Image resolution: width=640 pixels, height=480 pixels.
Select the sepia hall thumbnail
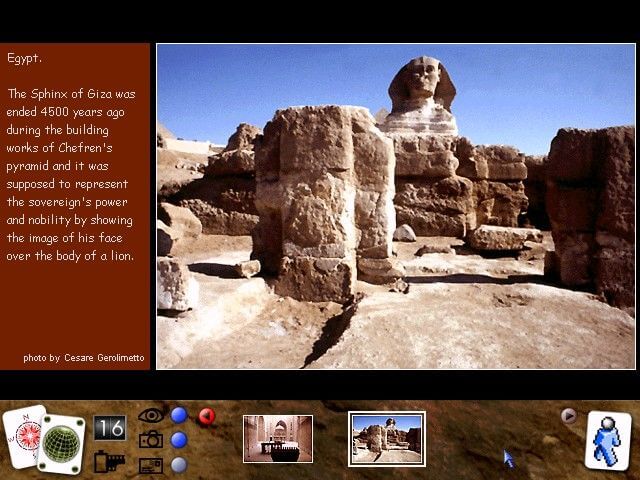pos(278,439)
